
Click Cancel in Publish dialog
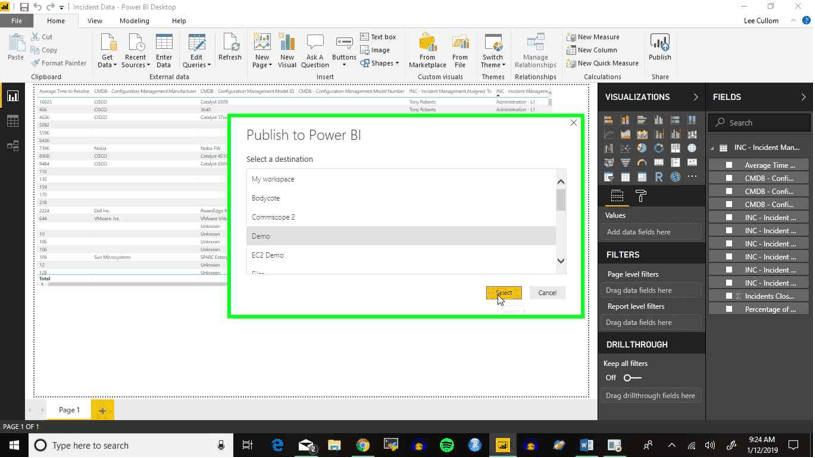tap(547, 293)
